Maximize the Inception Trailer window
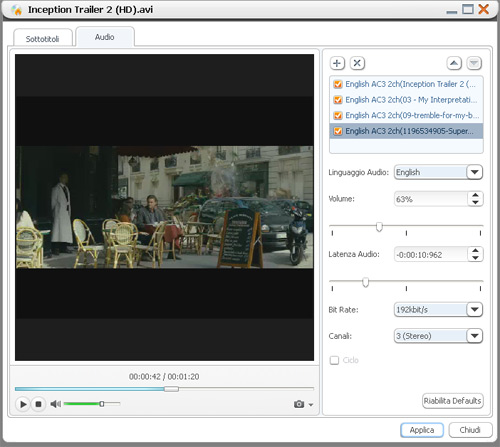Screen dimensions: 500x447 click(x=468, y=9)
